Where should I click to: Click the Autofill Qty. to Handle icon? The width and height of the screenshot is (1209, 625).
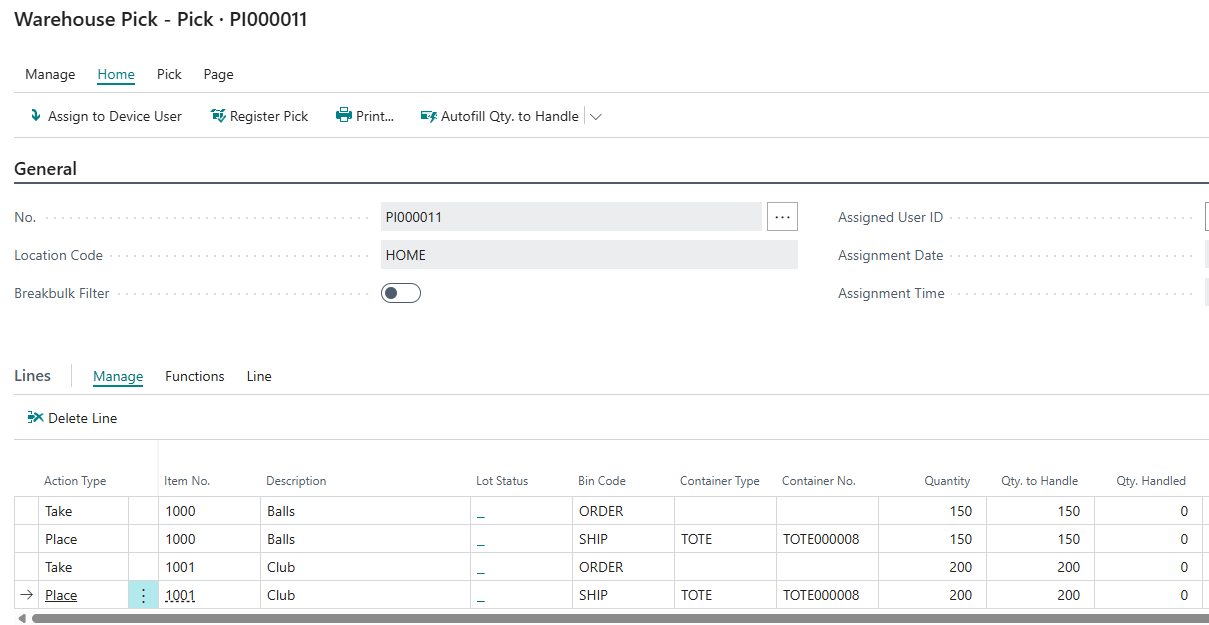(429, 116)
